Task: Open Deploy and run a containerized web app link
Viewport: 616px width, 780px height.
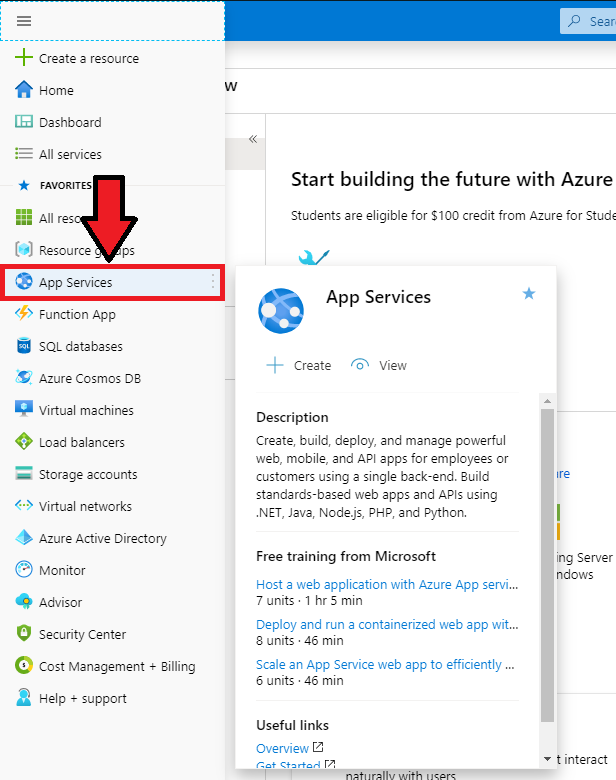Action: pyautogui.click(x=387, y=624)
